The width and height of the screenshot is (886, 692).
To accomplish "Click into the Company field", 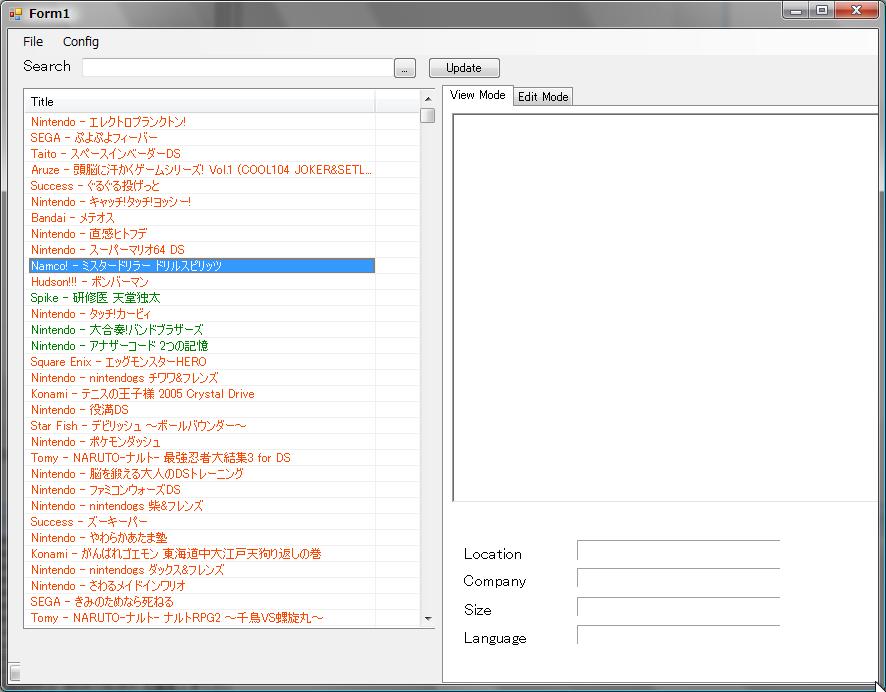I will click(678, 578).
